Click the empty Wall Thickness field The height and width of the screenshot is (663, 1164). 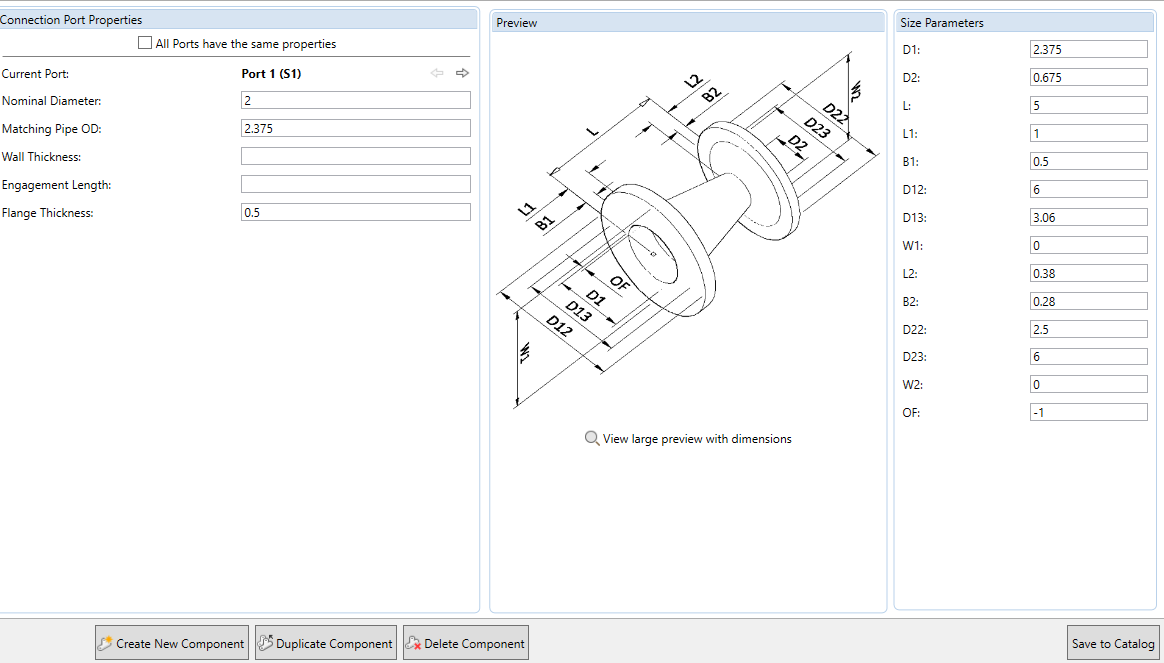click(355, 156)
